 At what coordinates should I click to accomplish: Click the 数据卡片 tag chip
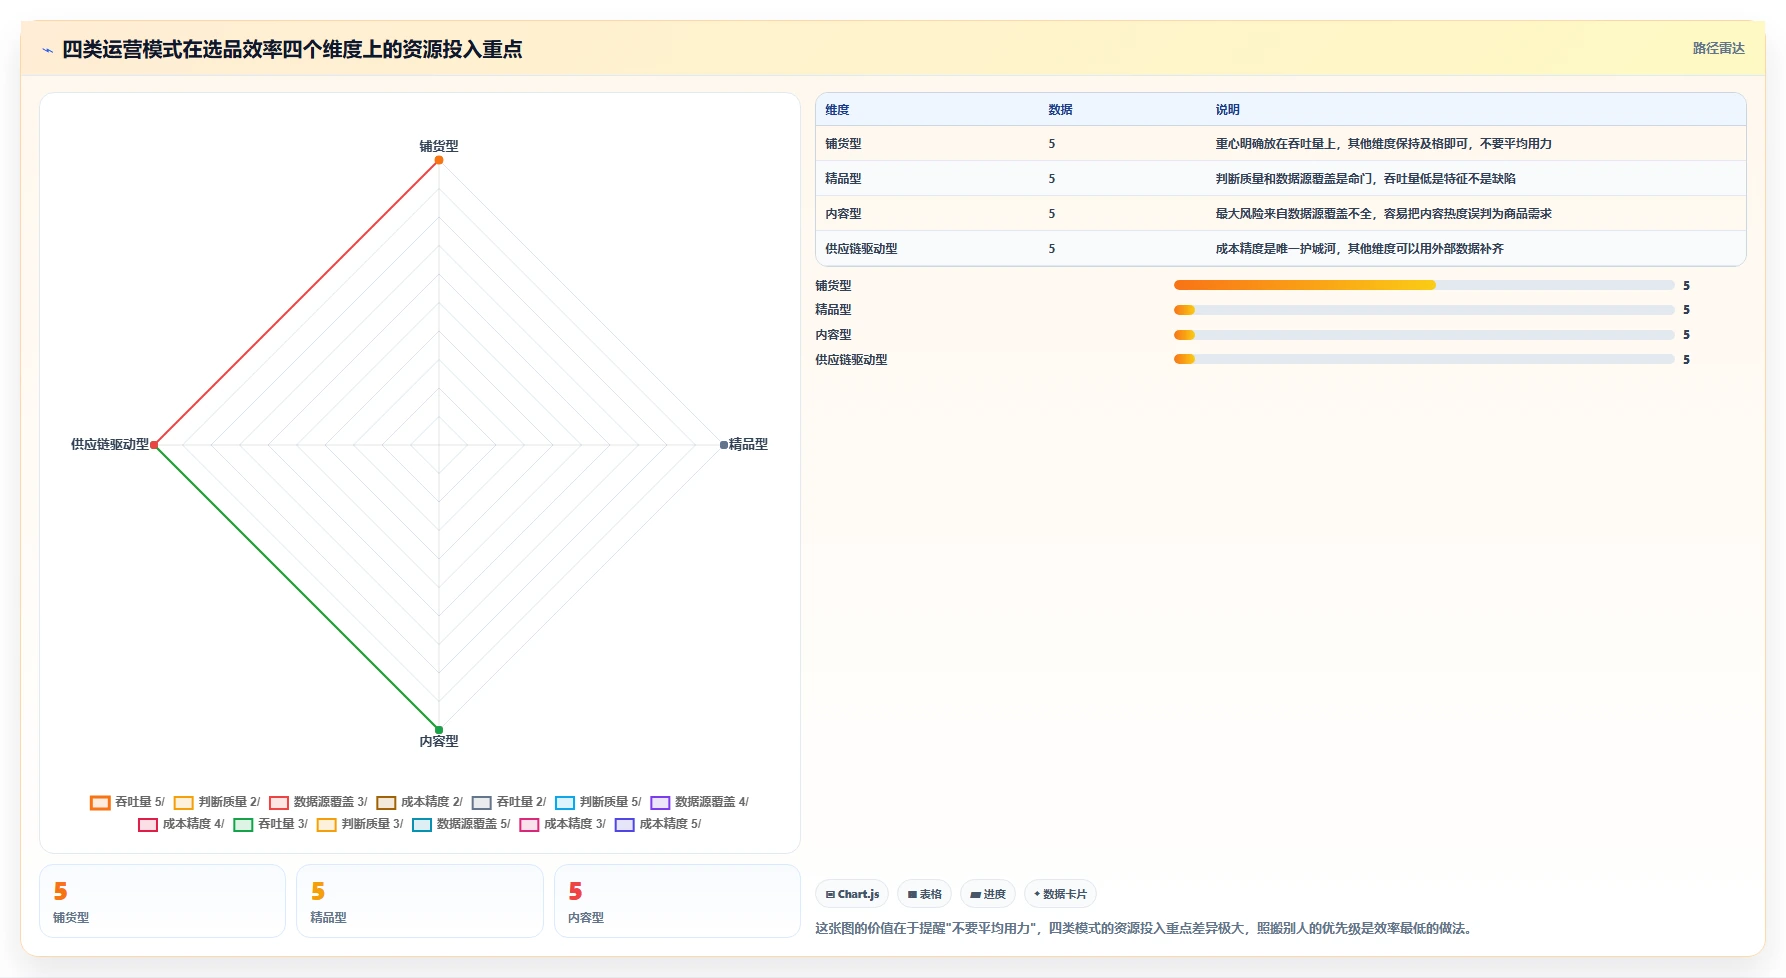(1060, 894)
